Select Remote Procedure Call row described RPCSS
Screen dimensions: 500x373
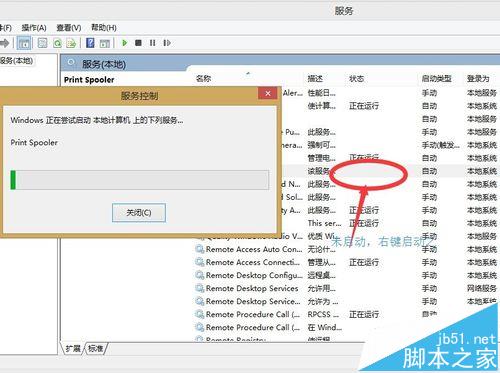[x=347, y=314]
